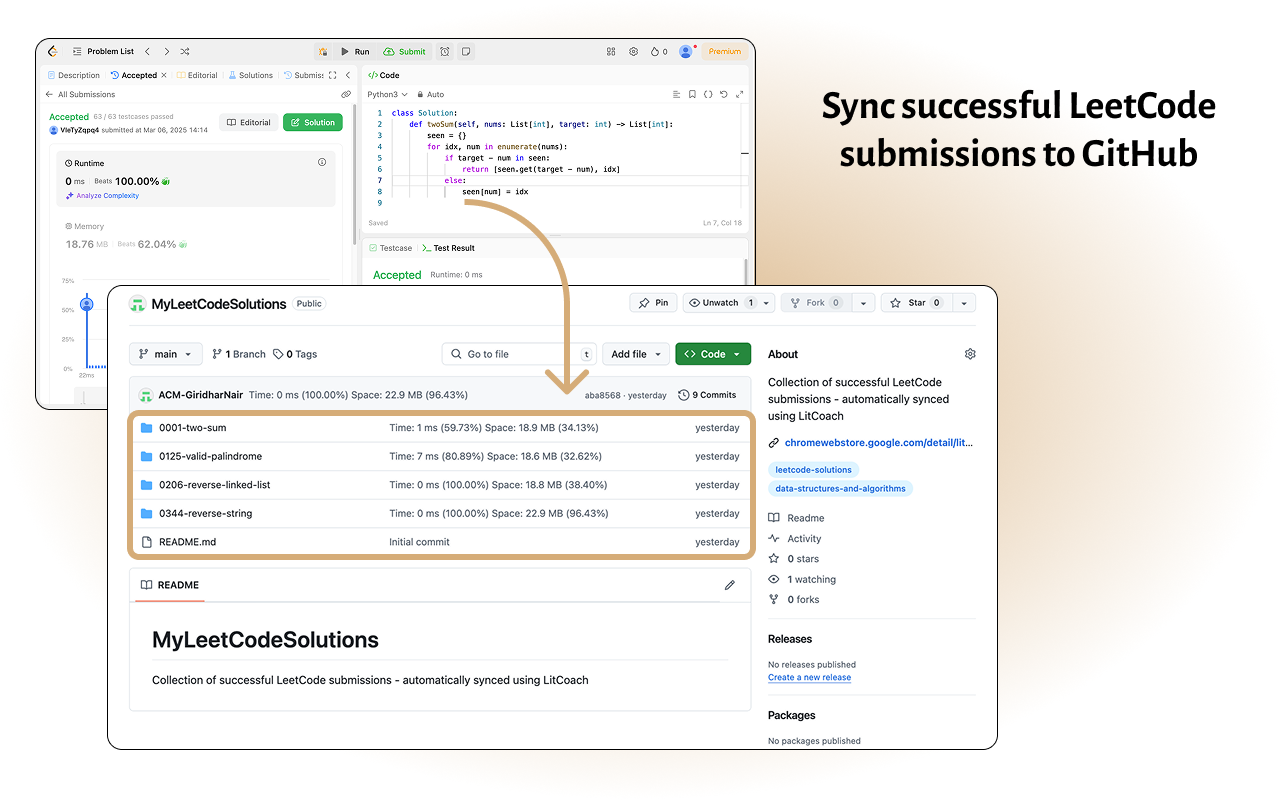Copy submission link icon

coord(346,94)
